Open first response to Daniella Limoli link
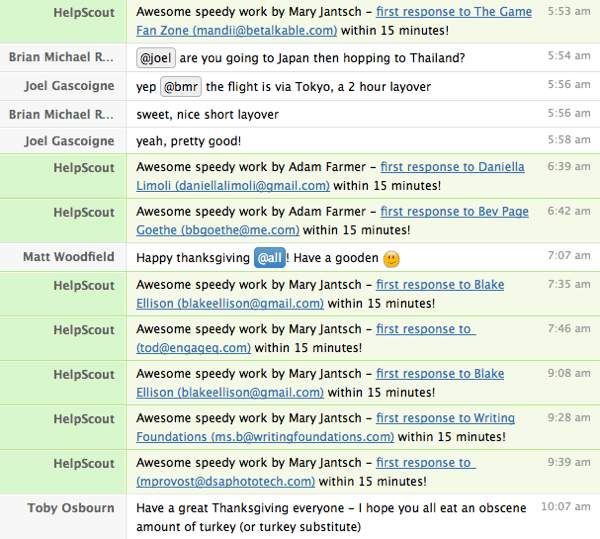The width and height of the screenshot is (600, 539). coord(330,176)
